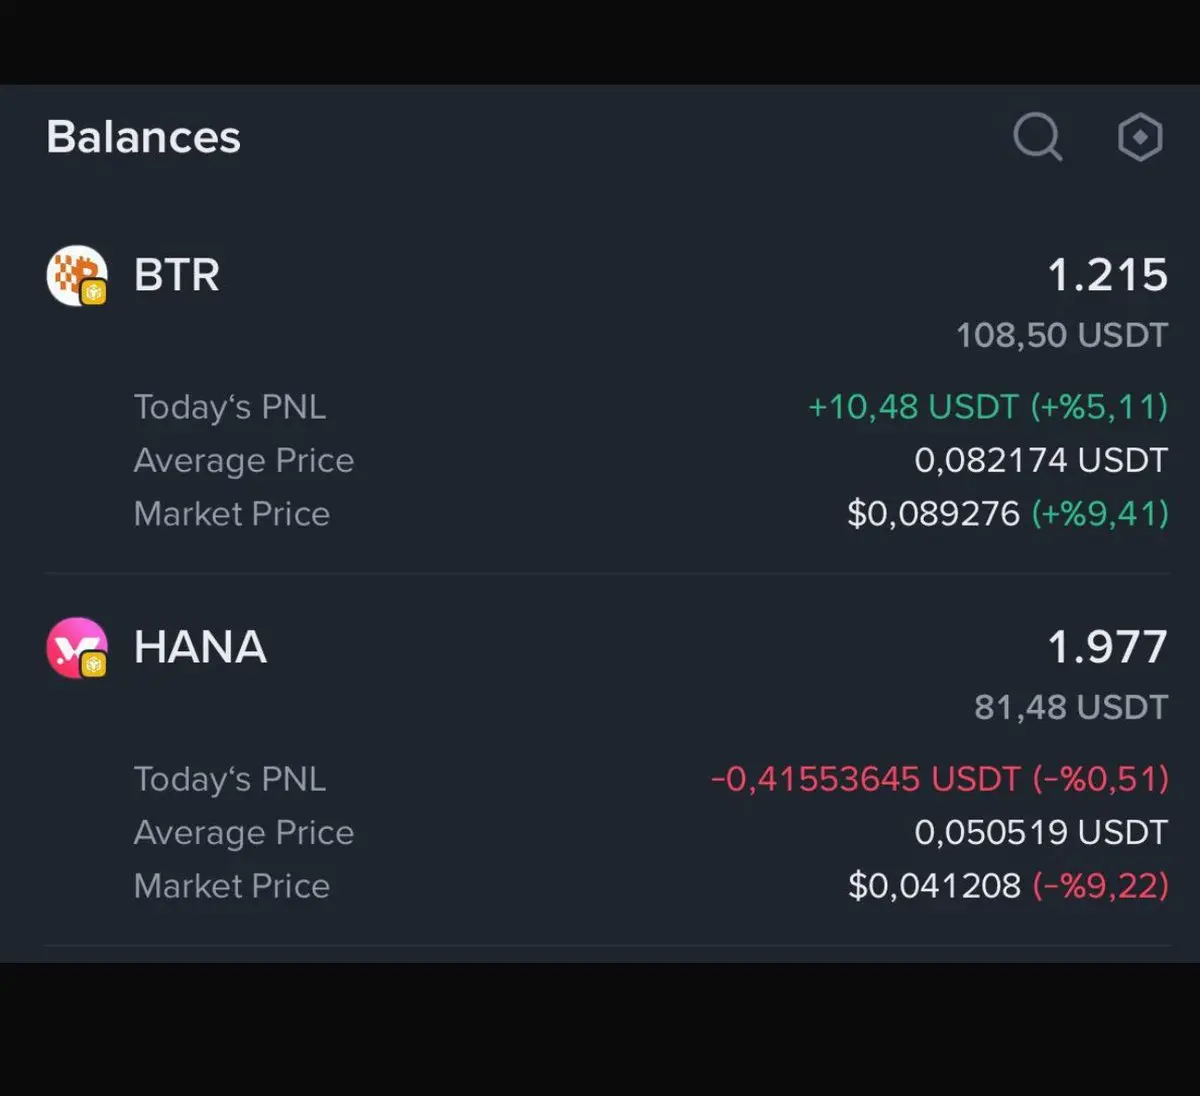Click the Today's PNL label under BTR

pyautogui.click(x=230, y=407)
